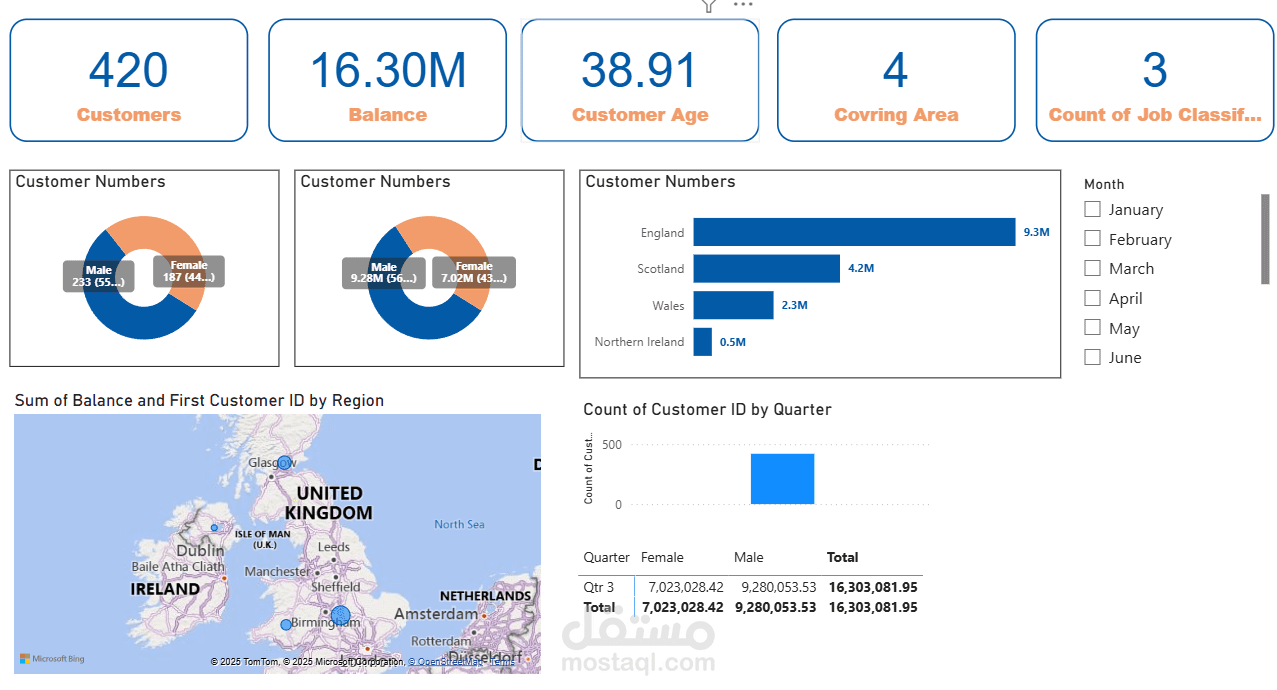Click the Qtr 3 female value 7,023,028.42
Screen dimensions: 1277x690
click(685, 588)
